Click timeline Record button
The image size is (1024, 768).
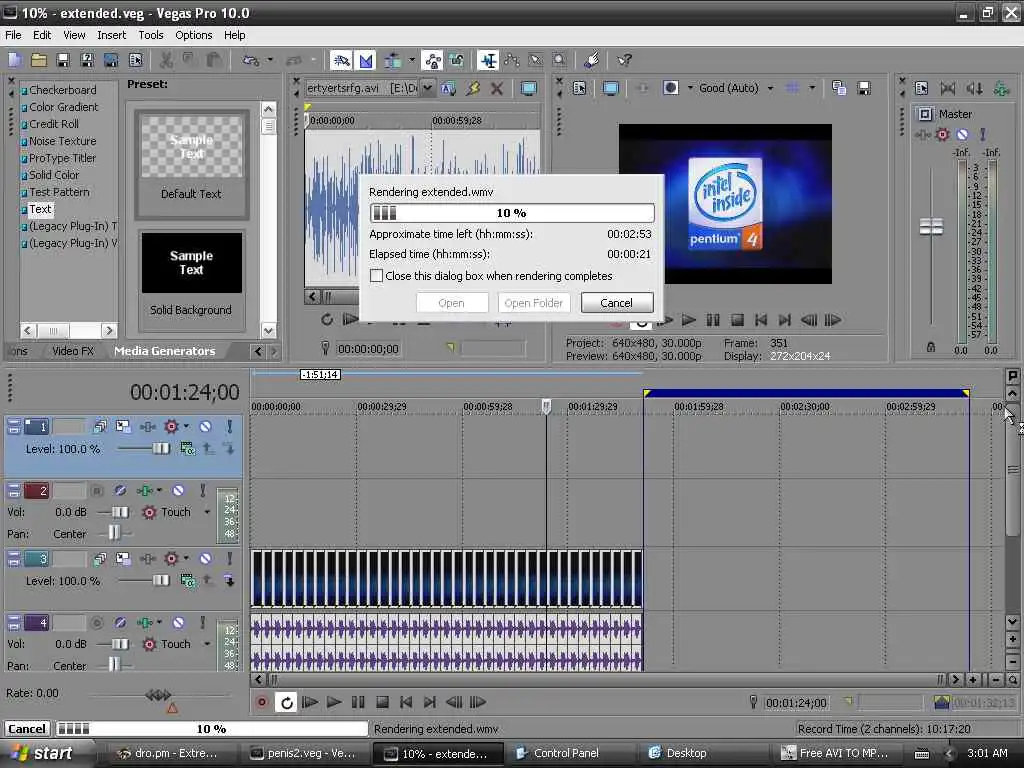coord(262,702)
